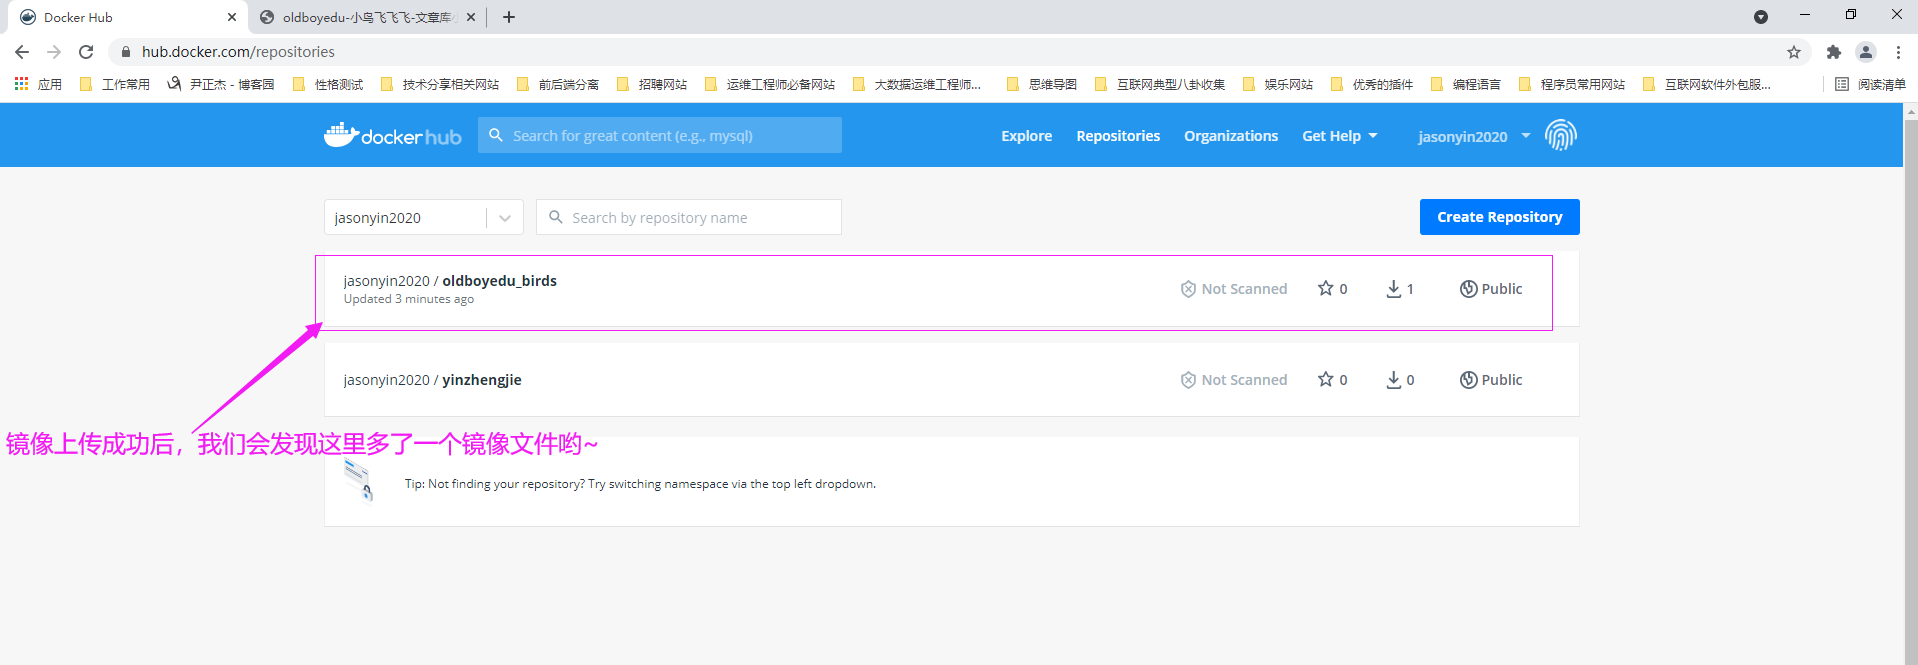Click the star icon for oldboyedu_birds
The height and width of the screenshot is (665, 1918).
1325,288
